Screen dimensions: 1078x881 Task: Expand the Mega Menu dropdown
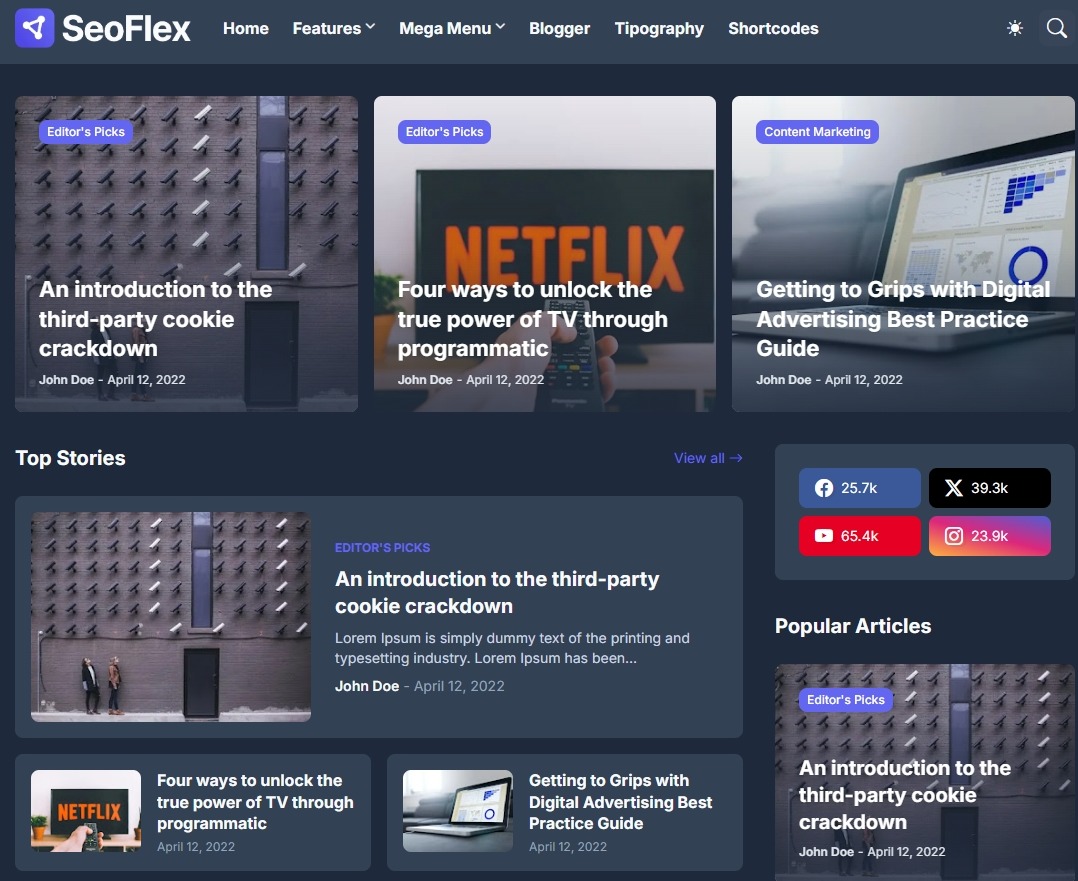(452, 28)
